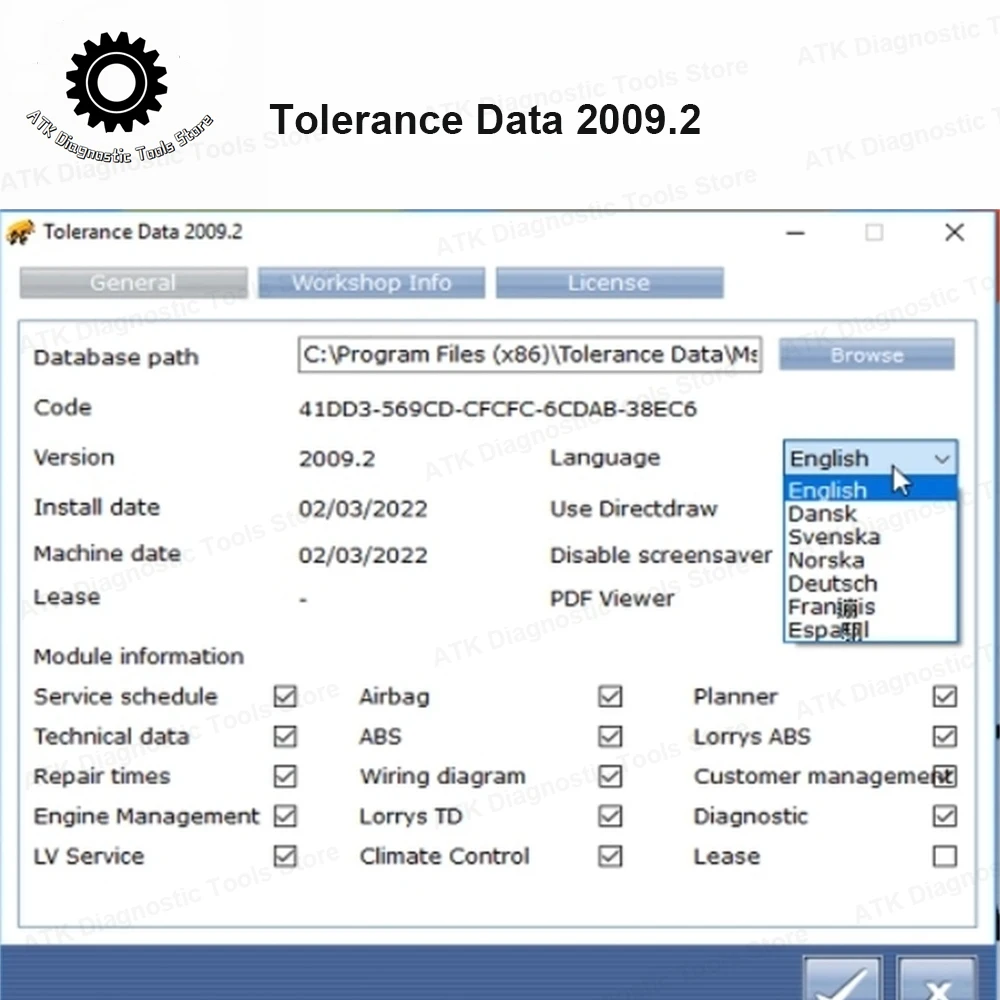This screenshot has width=1000, height=1000.
Task: Click the Use Directdraw label
Action: (634, 509)
